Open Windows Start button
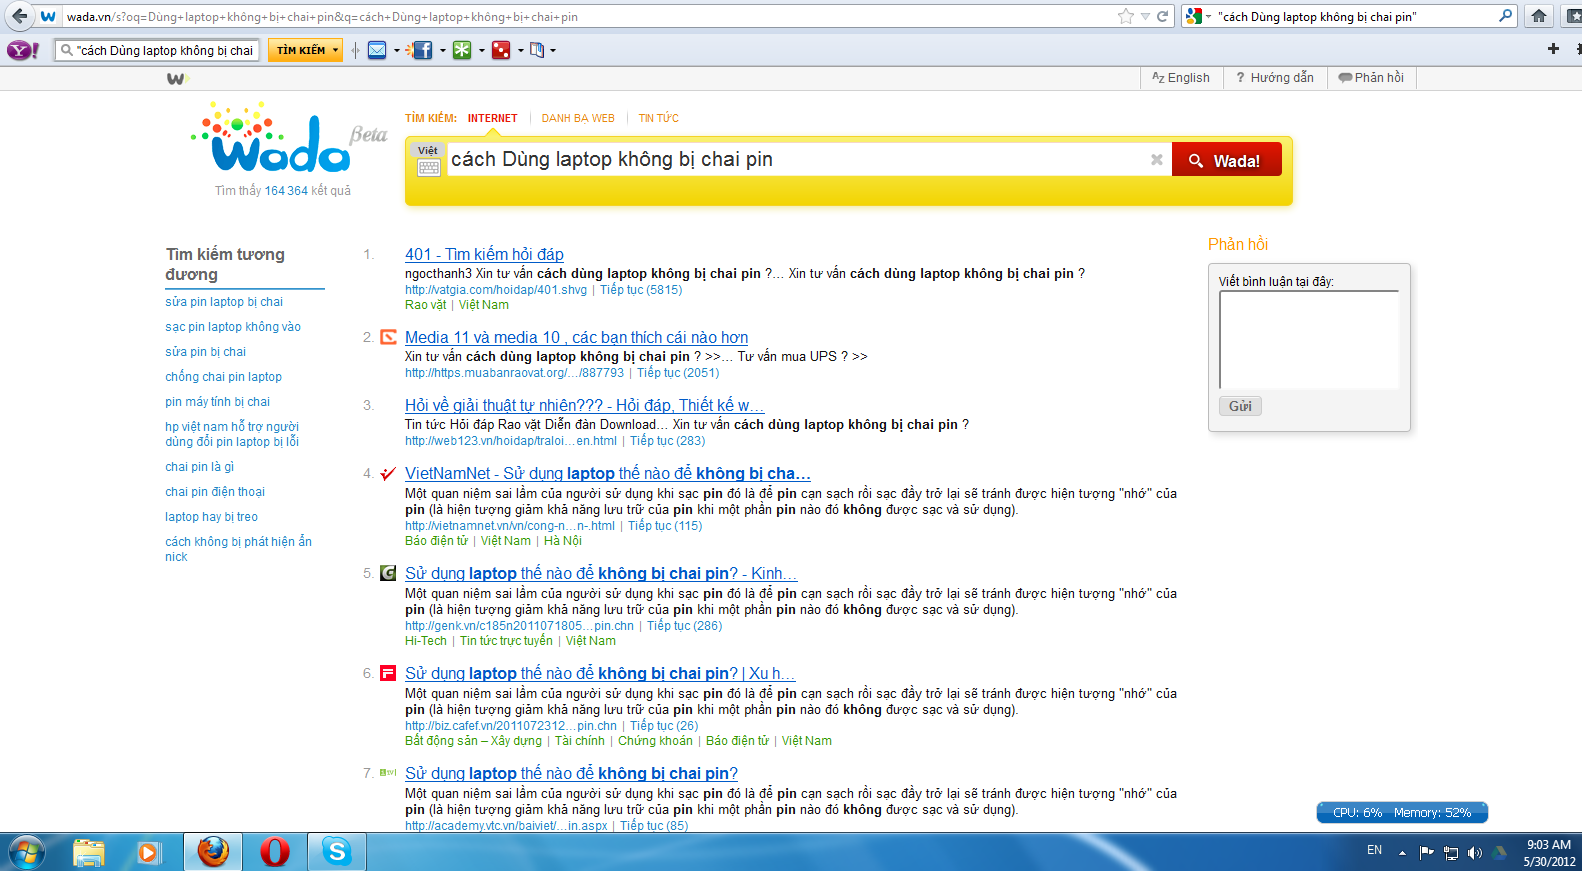 click(26, 852)
